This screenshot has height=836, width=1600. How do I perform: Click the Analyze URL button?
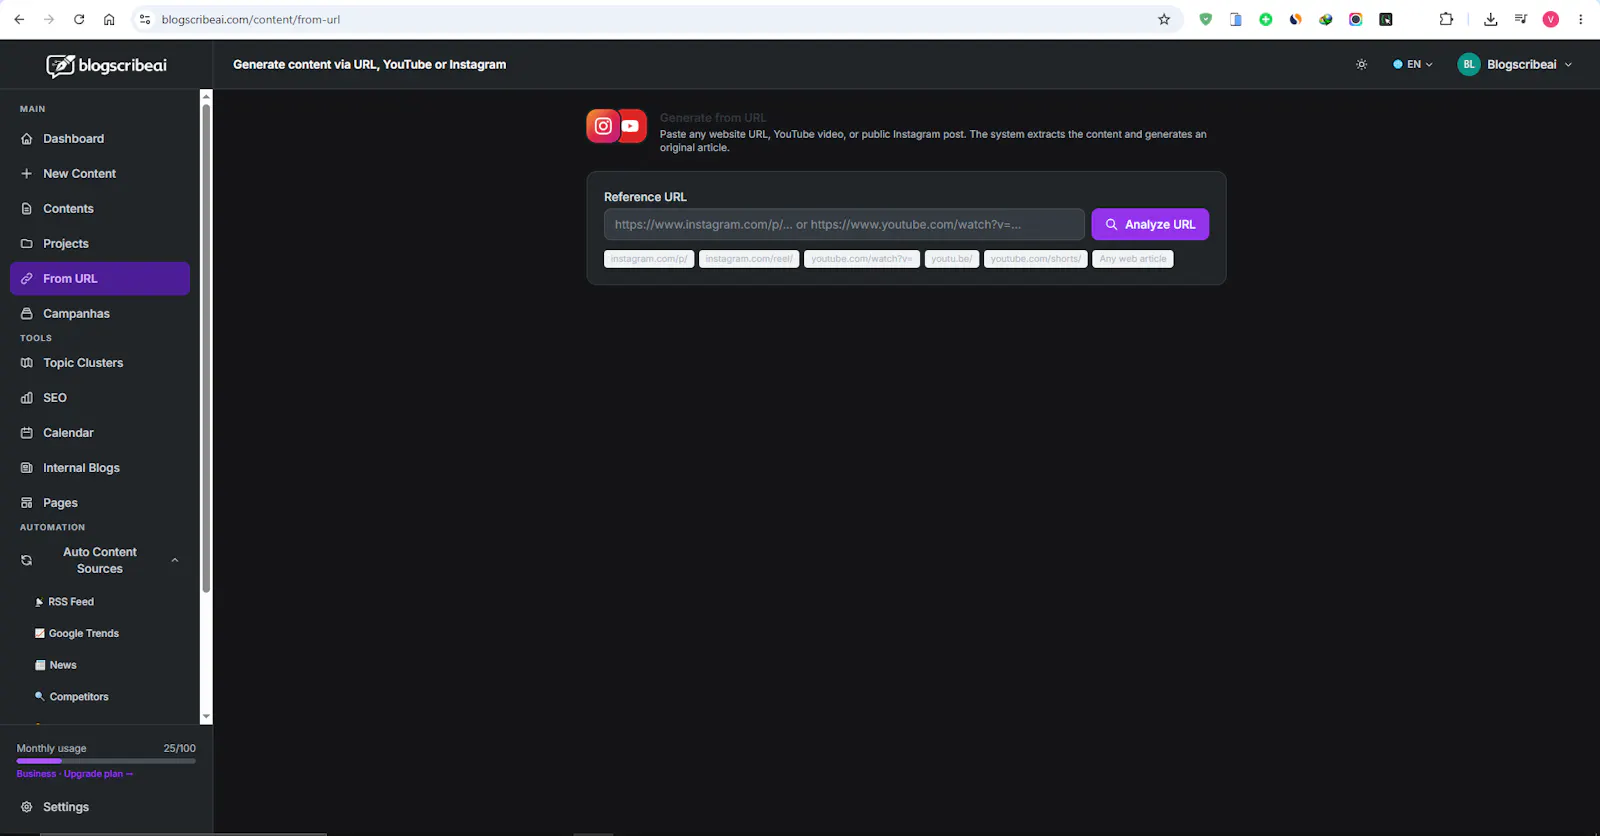pyautogui.click(x=1150, y=224)
